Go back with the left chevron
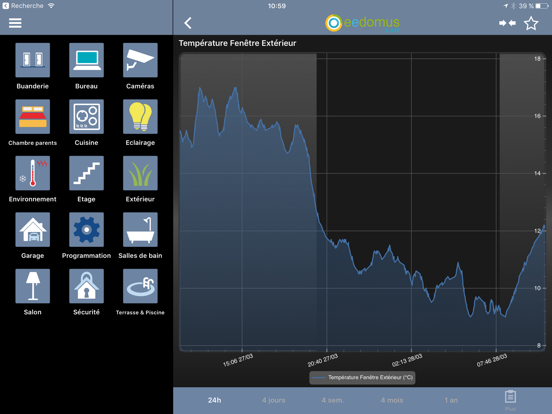This screenshot has height=414, width=552. click(x=188, y=23)
